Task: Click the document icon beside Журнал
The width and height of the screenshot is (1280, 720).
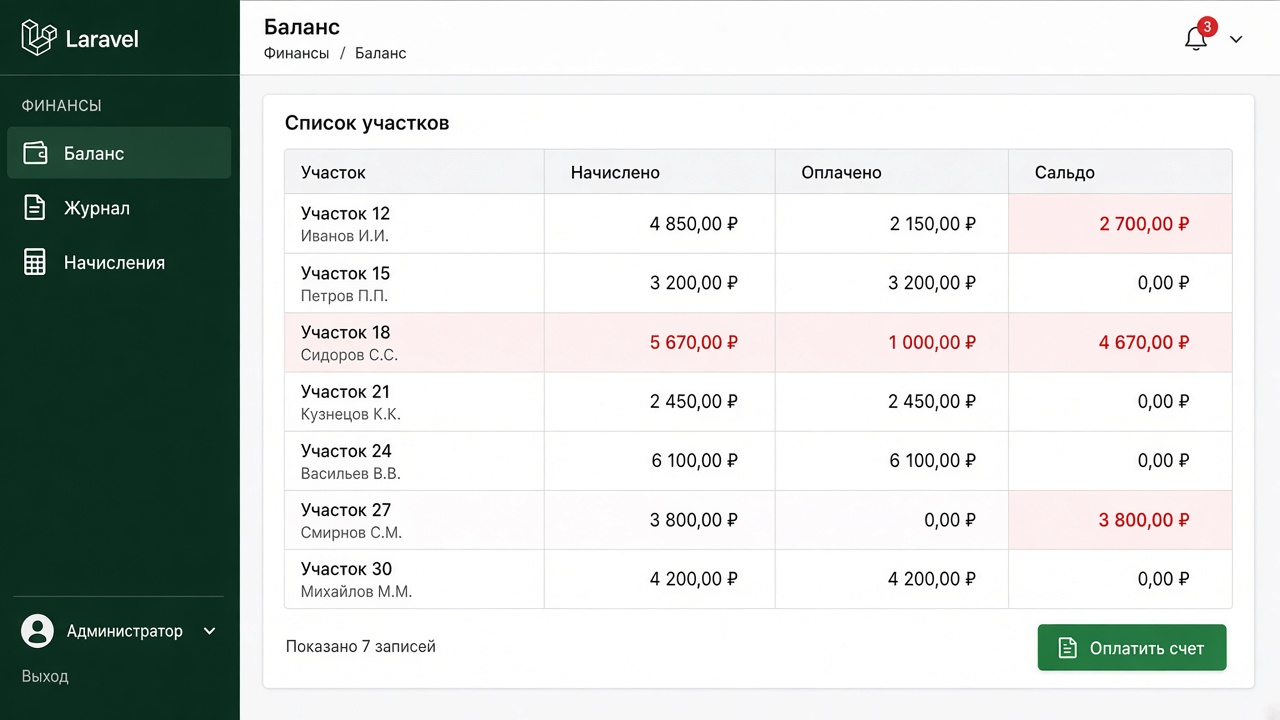Action: [35, 208]
